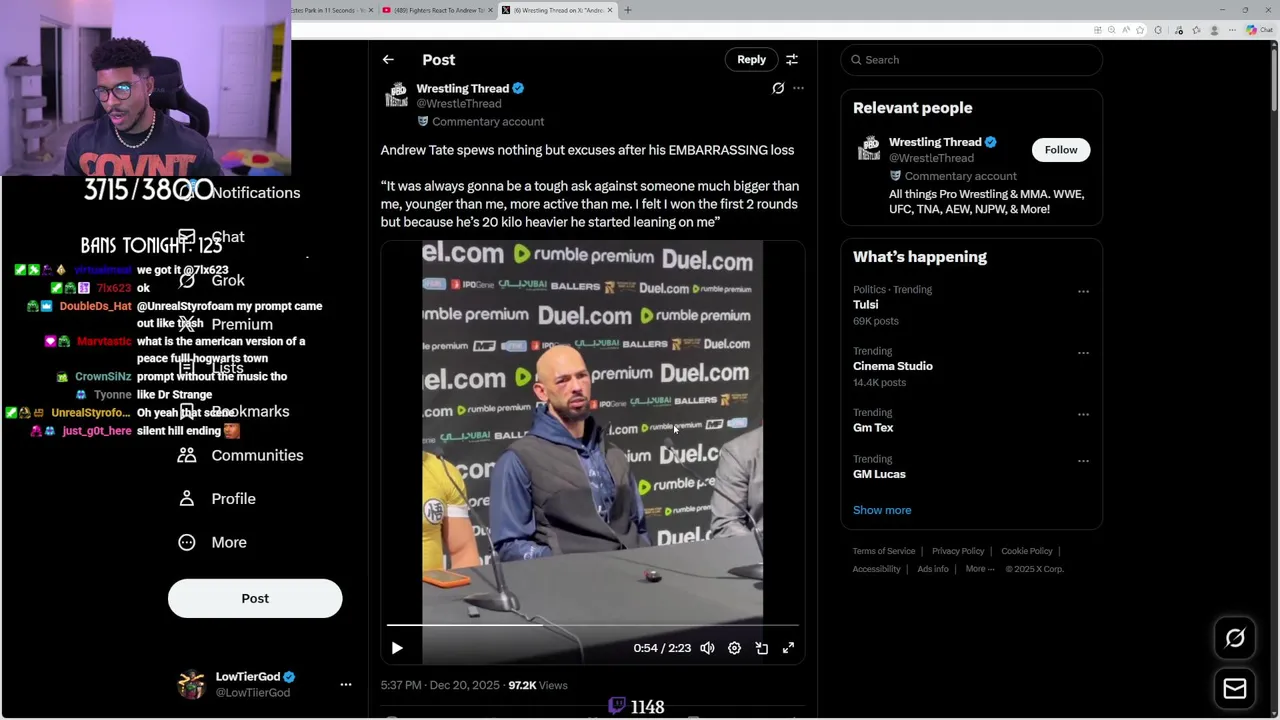Open the Tulsi trending topic
This screenshot has height=720, width=1280.
coord(866,305)
